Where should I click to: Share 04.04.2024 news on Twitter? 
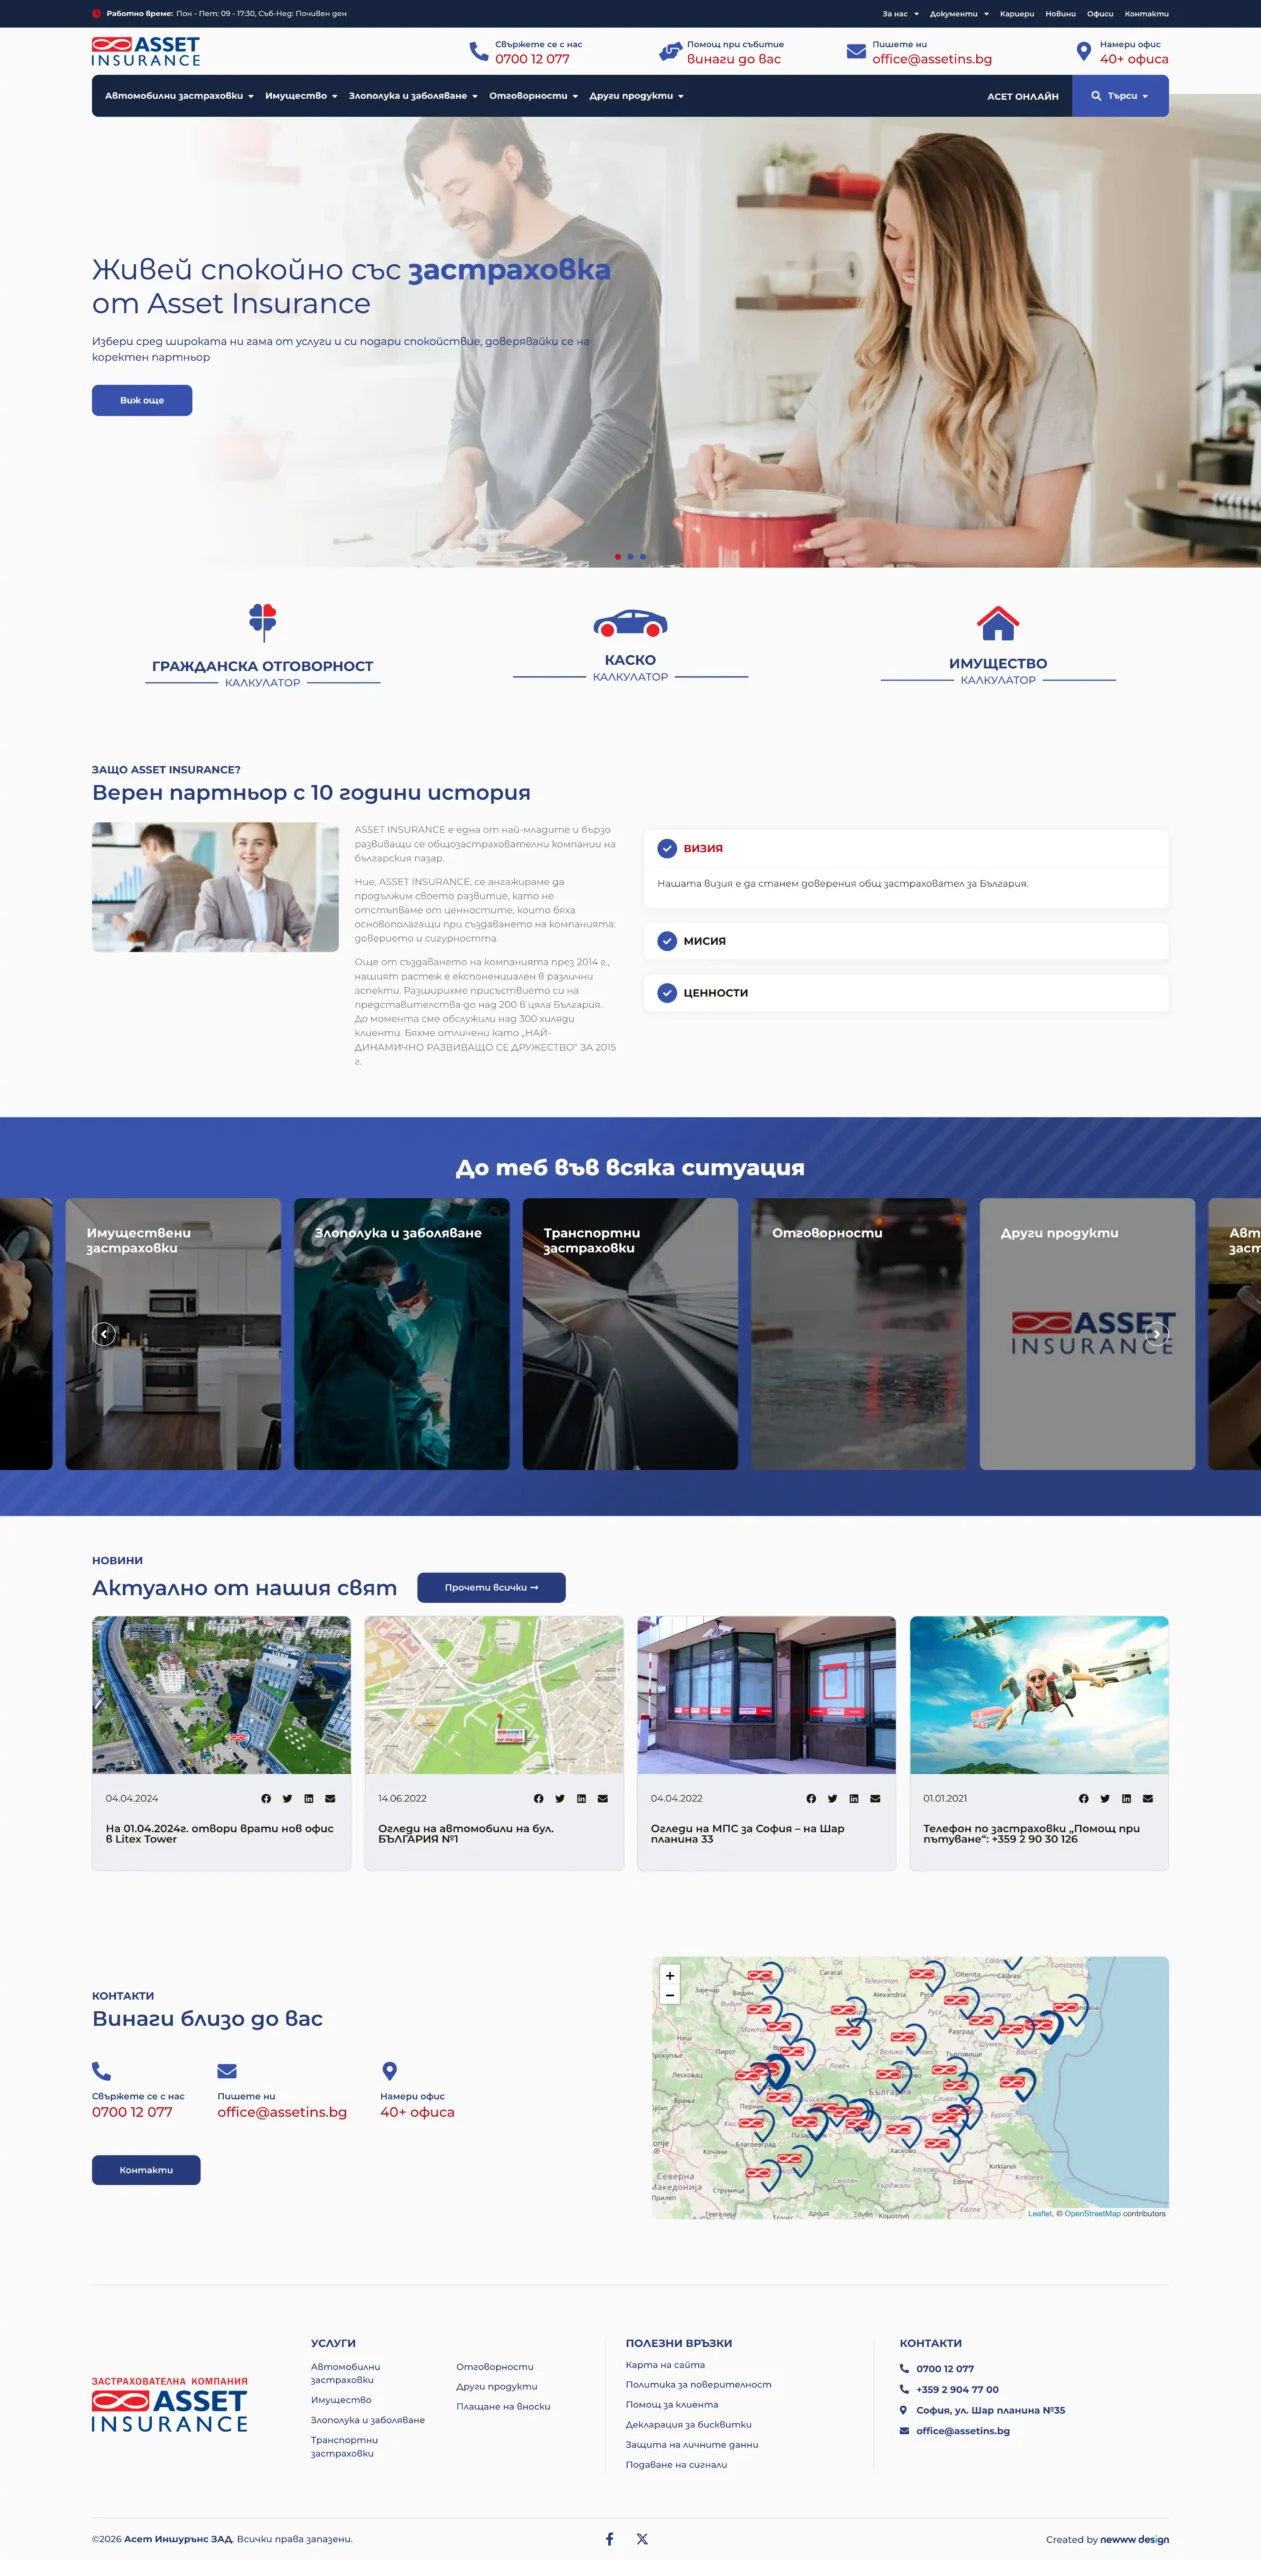coord(287,1798)
